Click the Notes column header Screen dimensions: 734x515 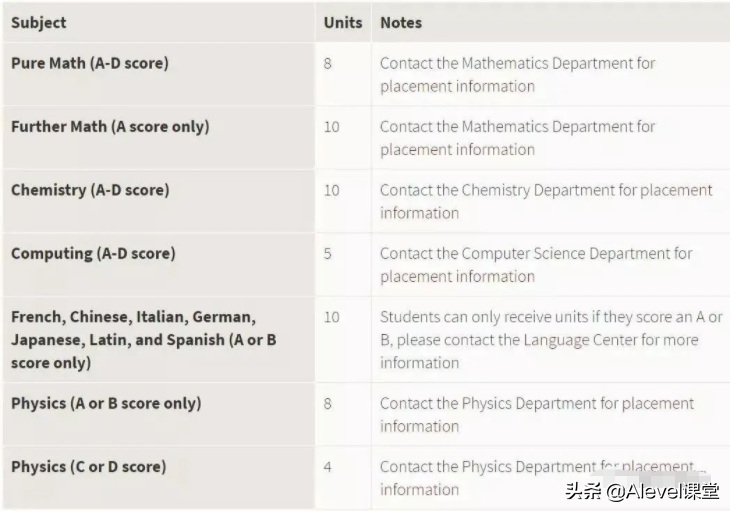tap(401, 22)
